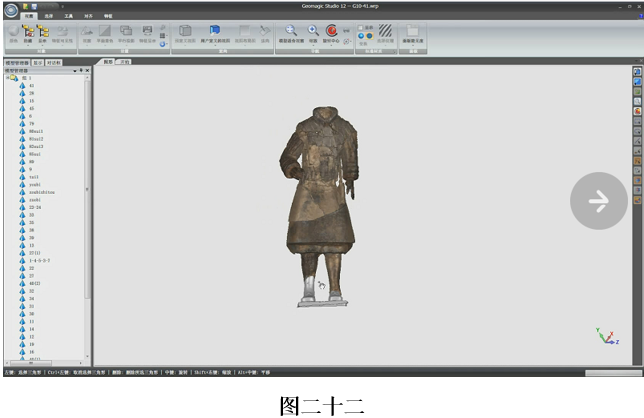Close the Model Manager panel
Image resolution: width=644 pixels, height=418 pixels.
[87, 71]
